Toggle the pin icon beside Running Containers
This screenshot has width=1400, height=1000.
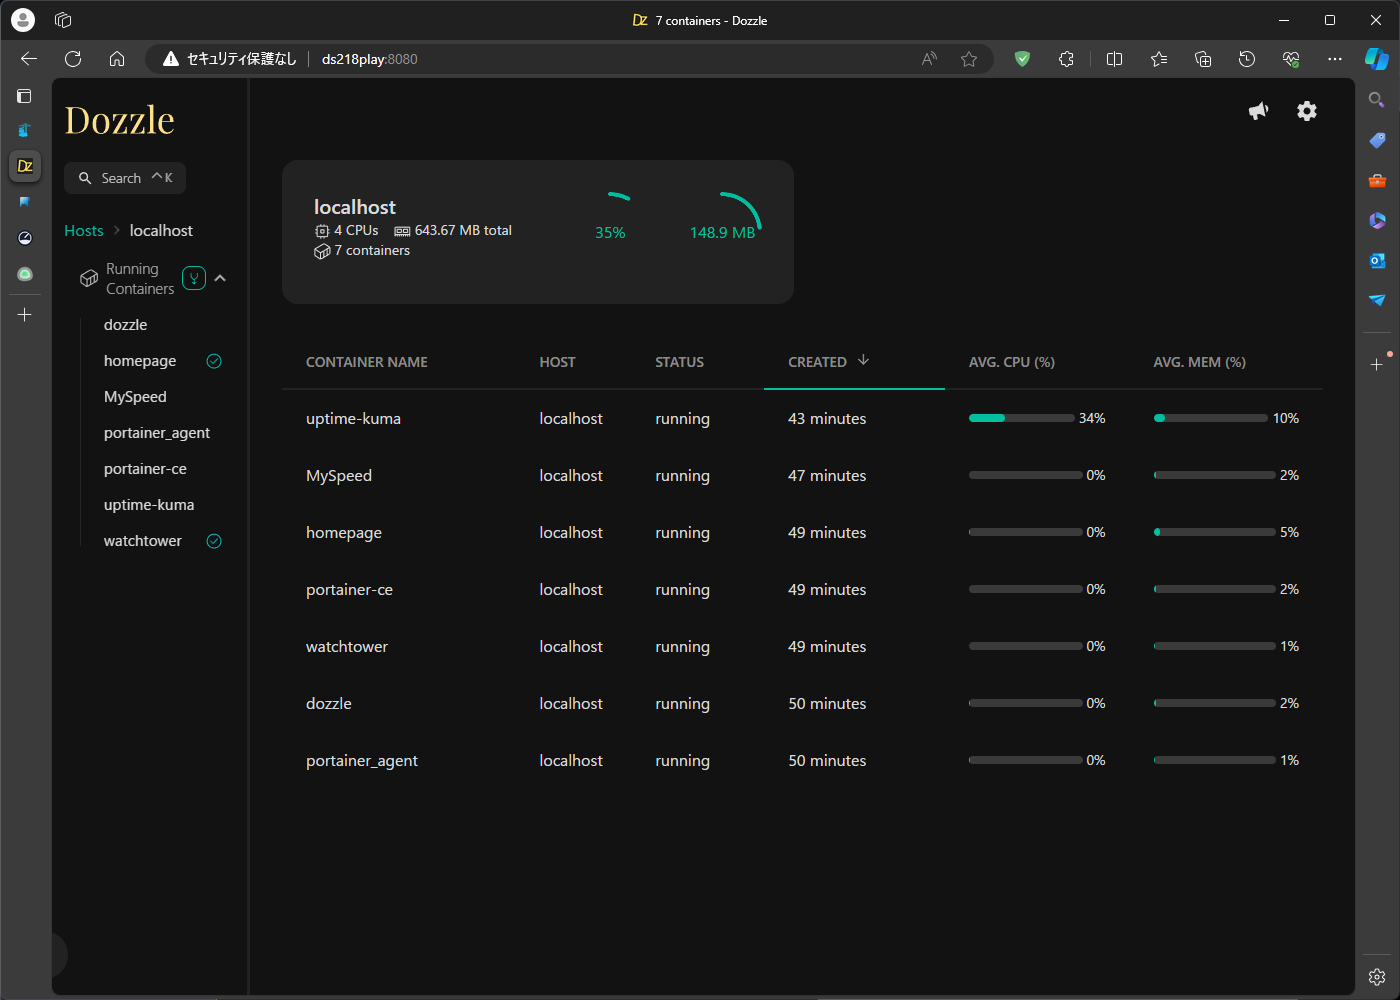coord(193,278)
